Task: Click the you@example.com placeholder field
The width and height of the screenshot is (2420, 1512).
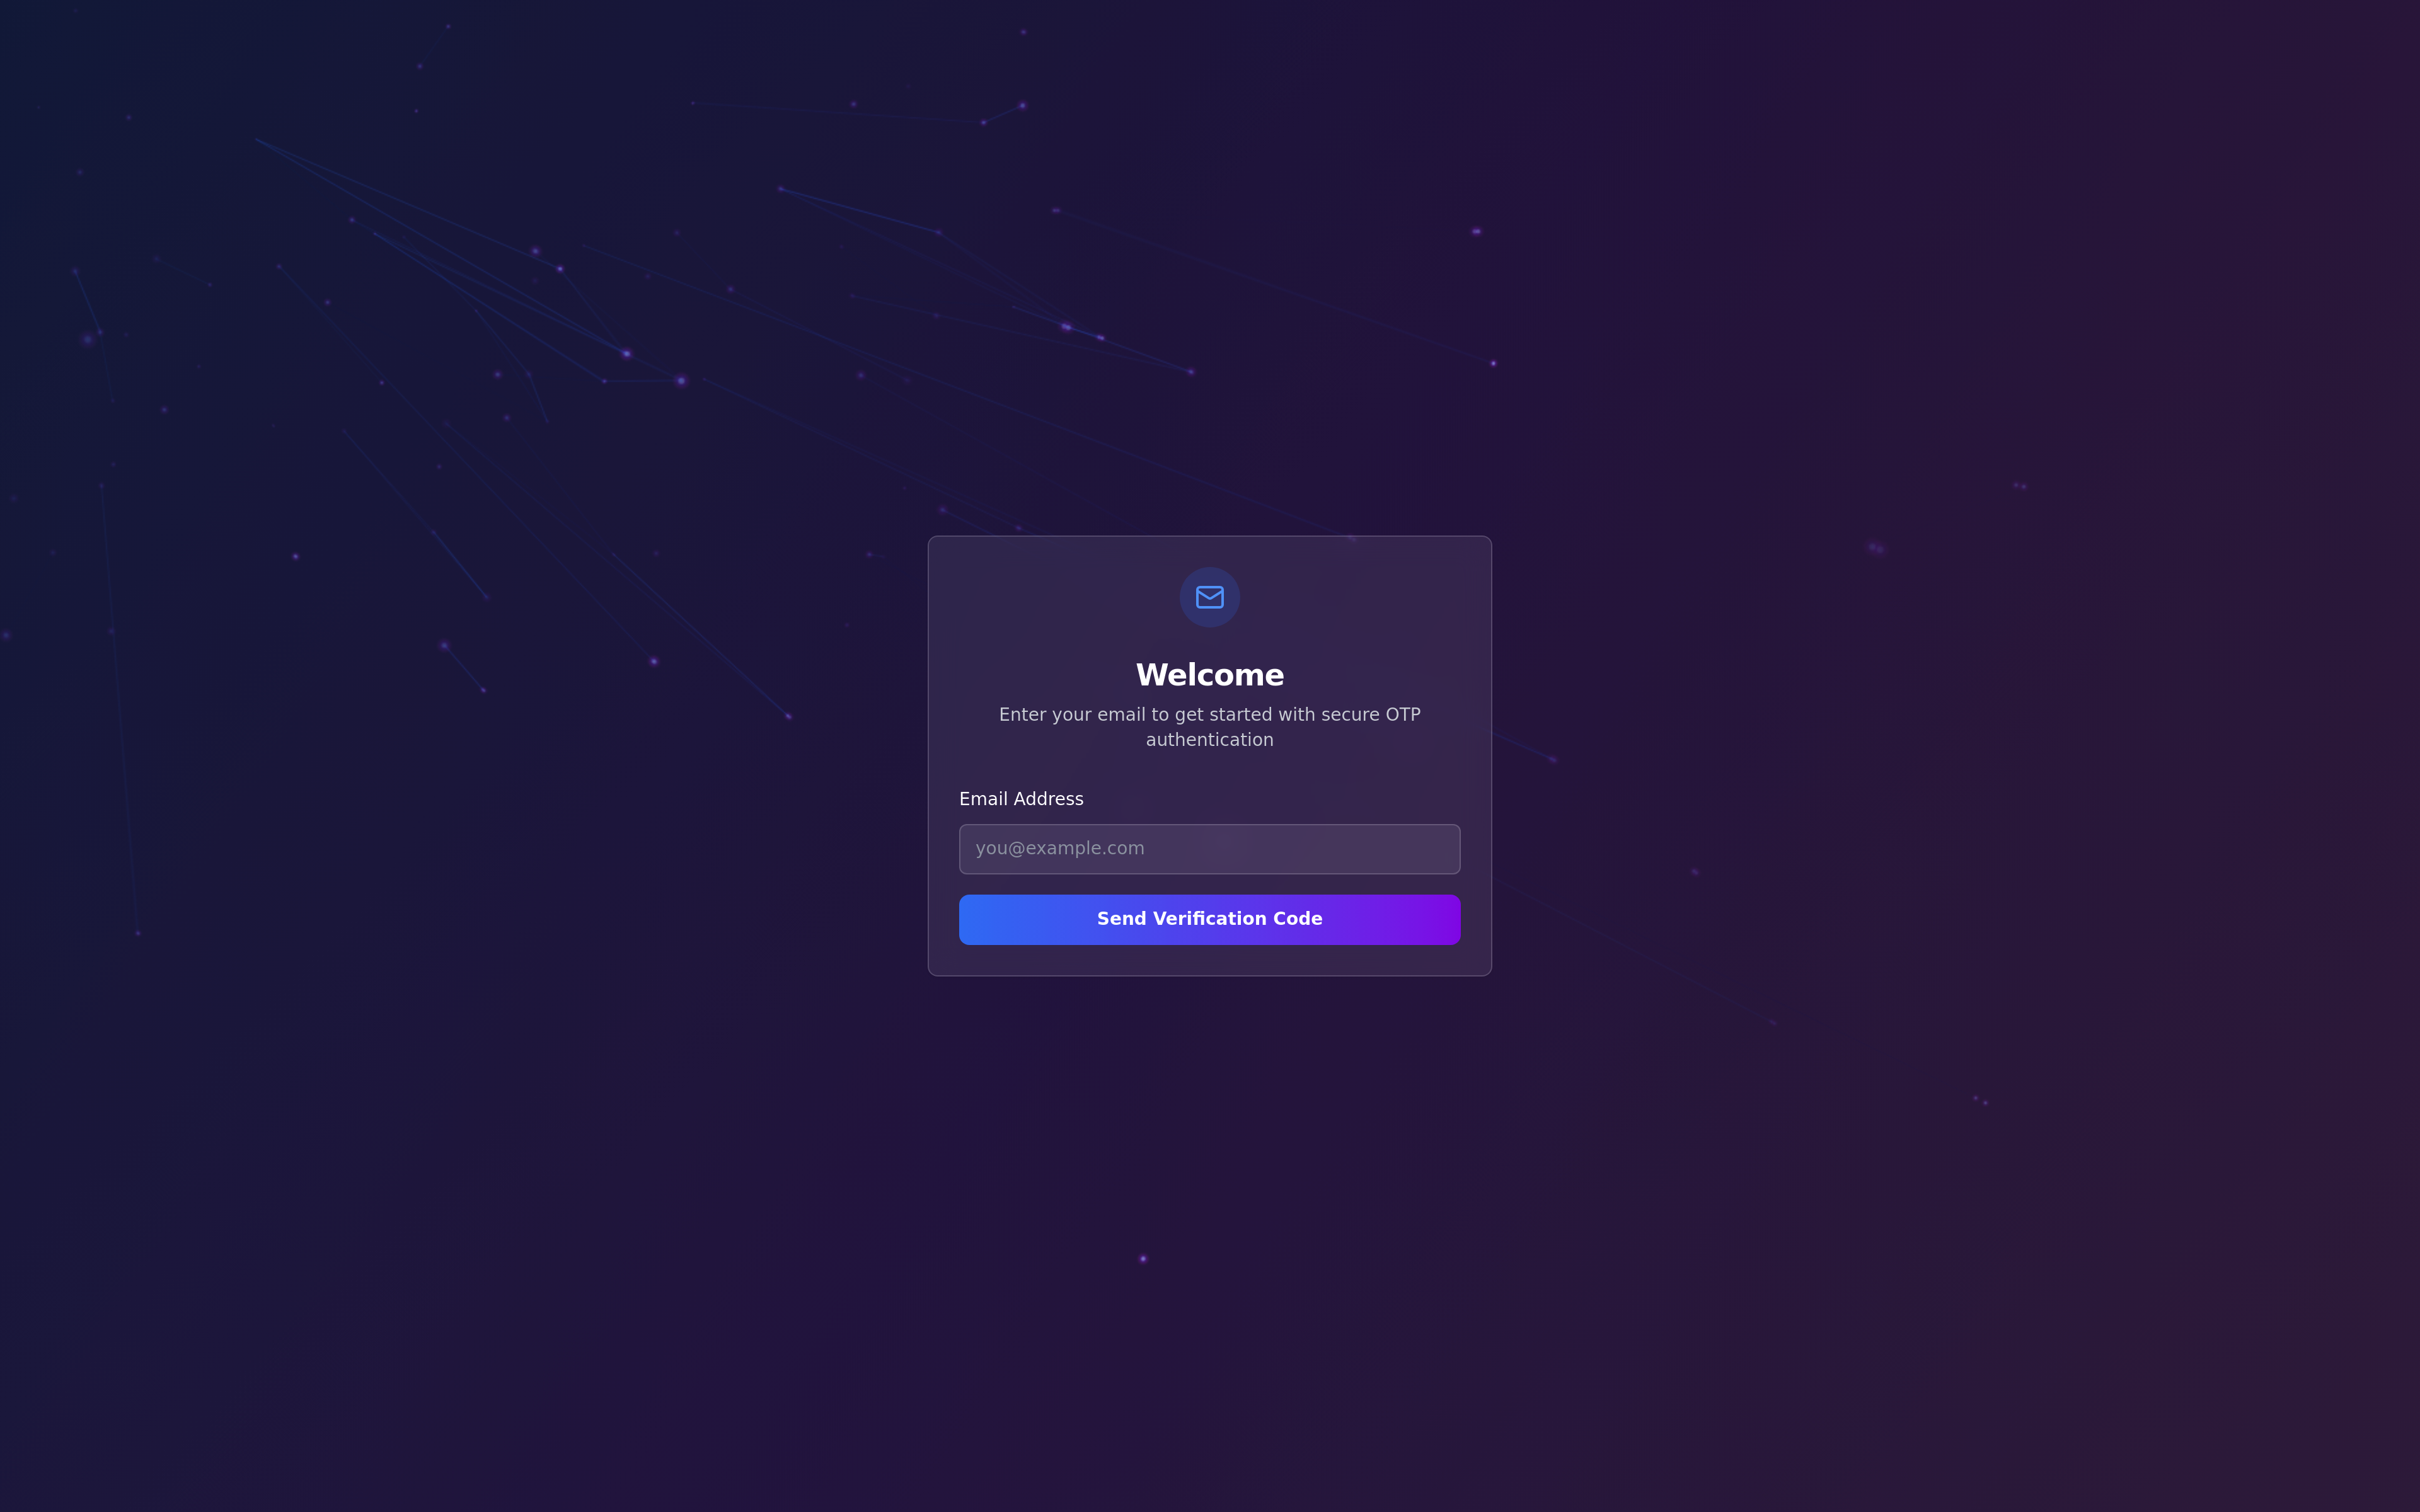Action: click(x=1209, y=849)
